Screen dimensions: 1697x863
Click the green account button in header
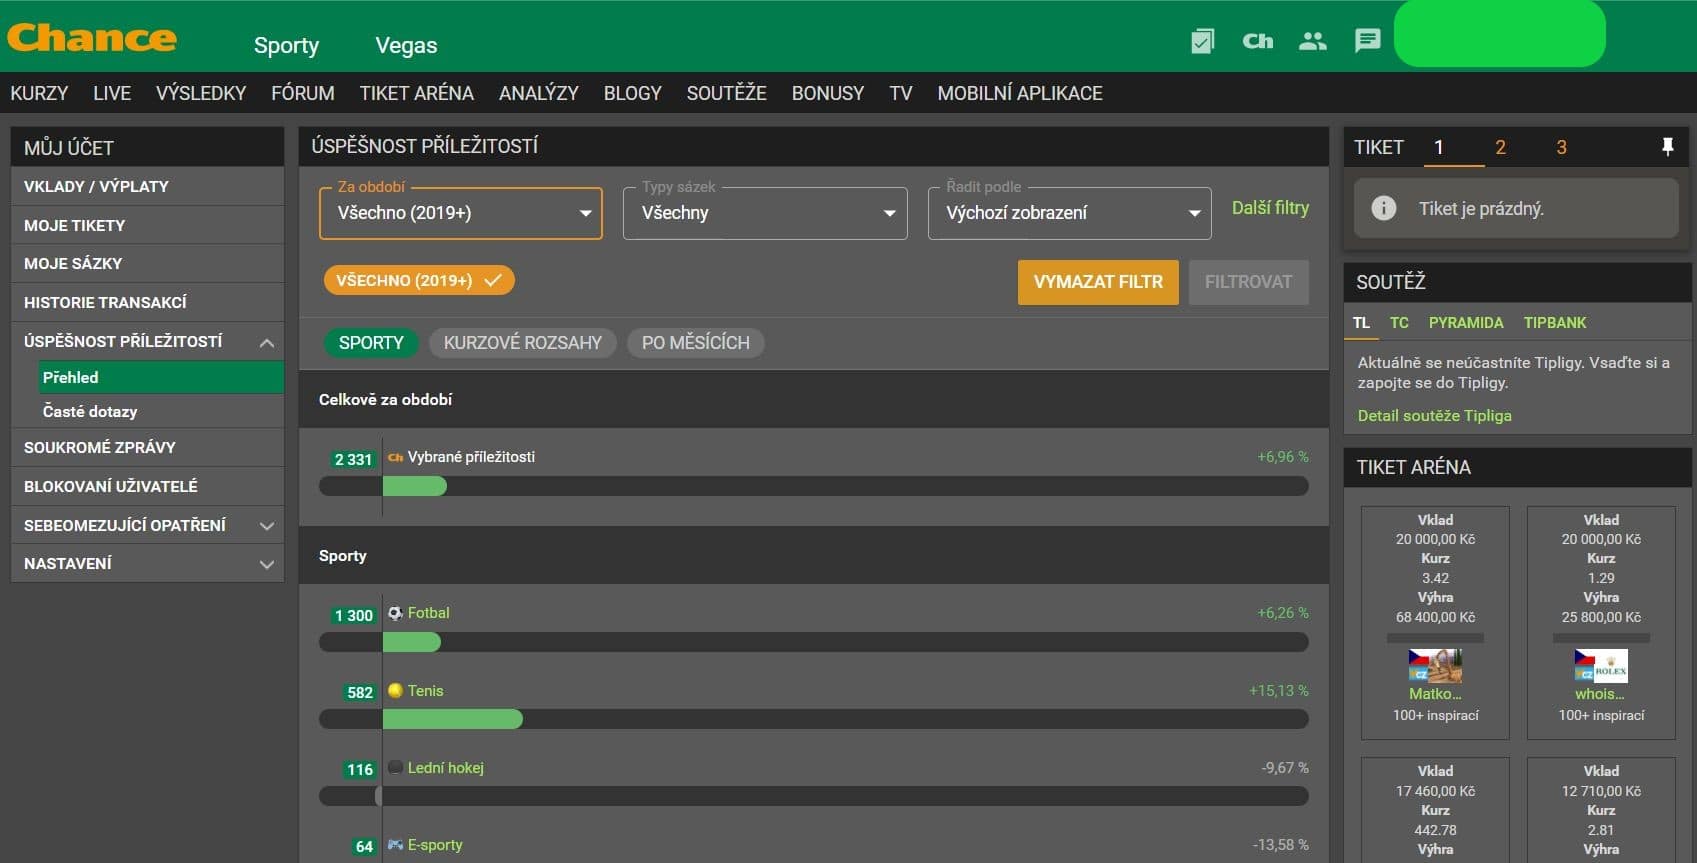[x=1499, y=34]
